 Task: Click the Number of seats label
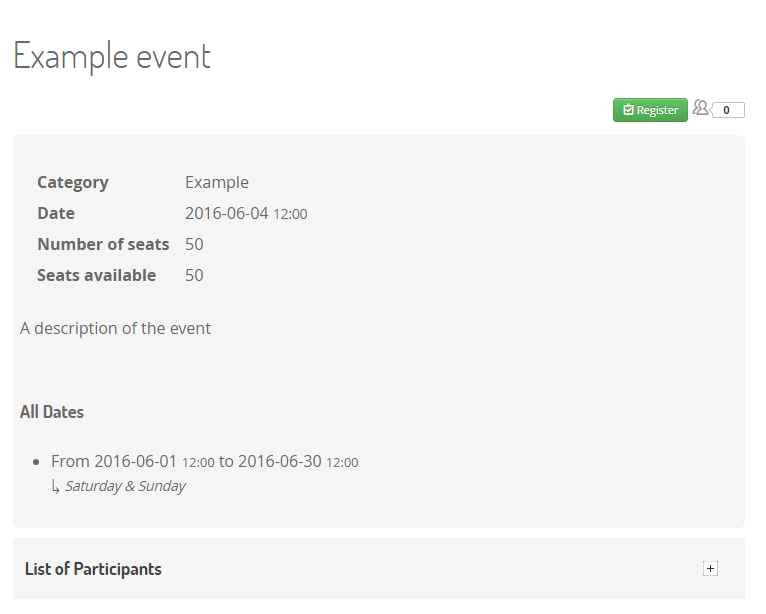(103, 244)
